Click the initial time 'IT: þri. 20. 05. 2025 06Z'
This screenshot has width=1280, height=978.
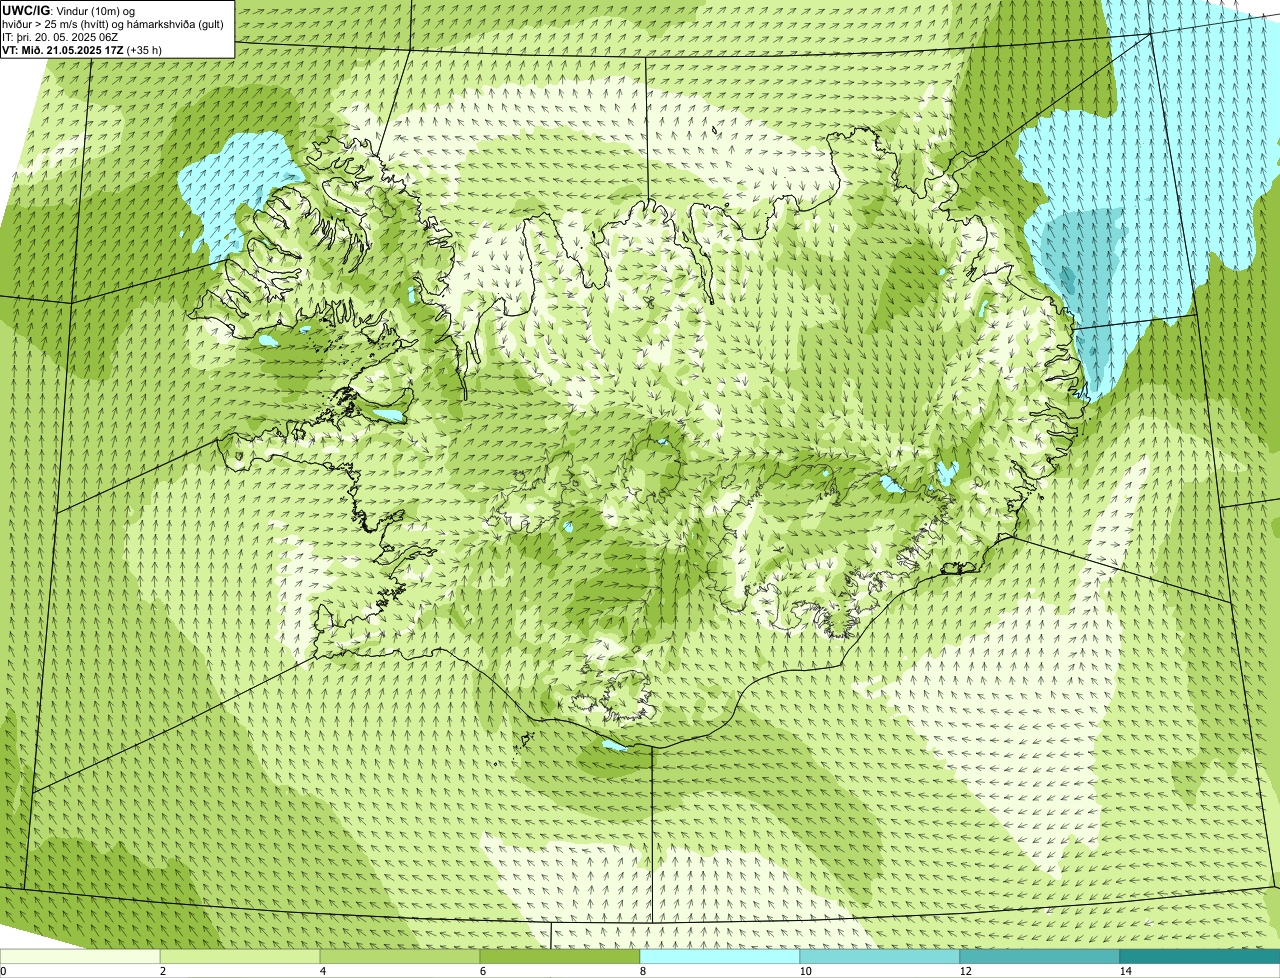[60, 37]
